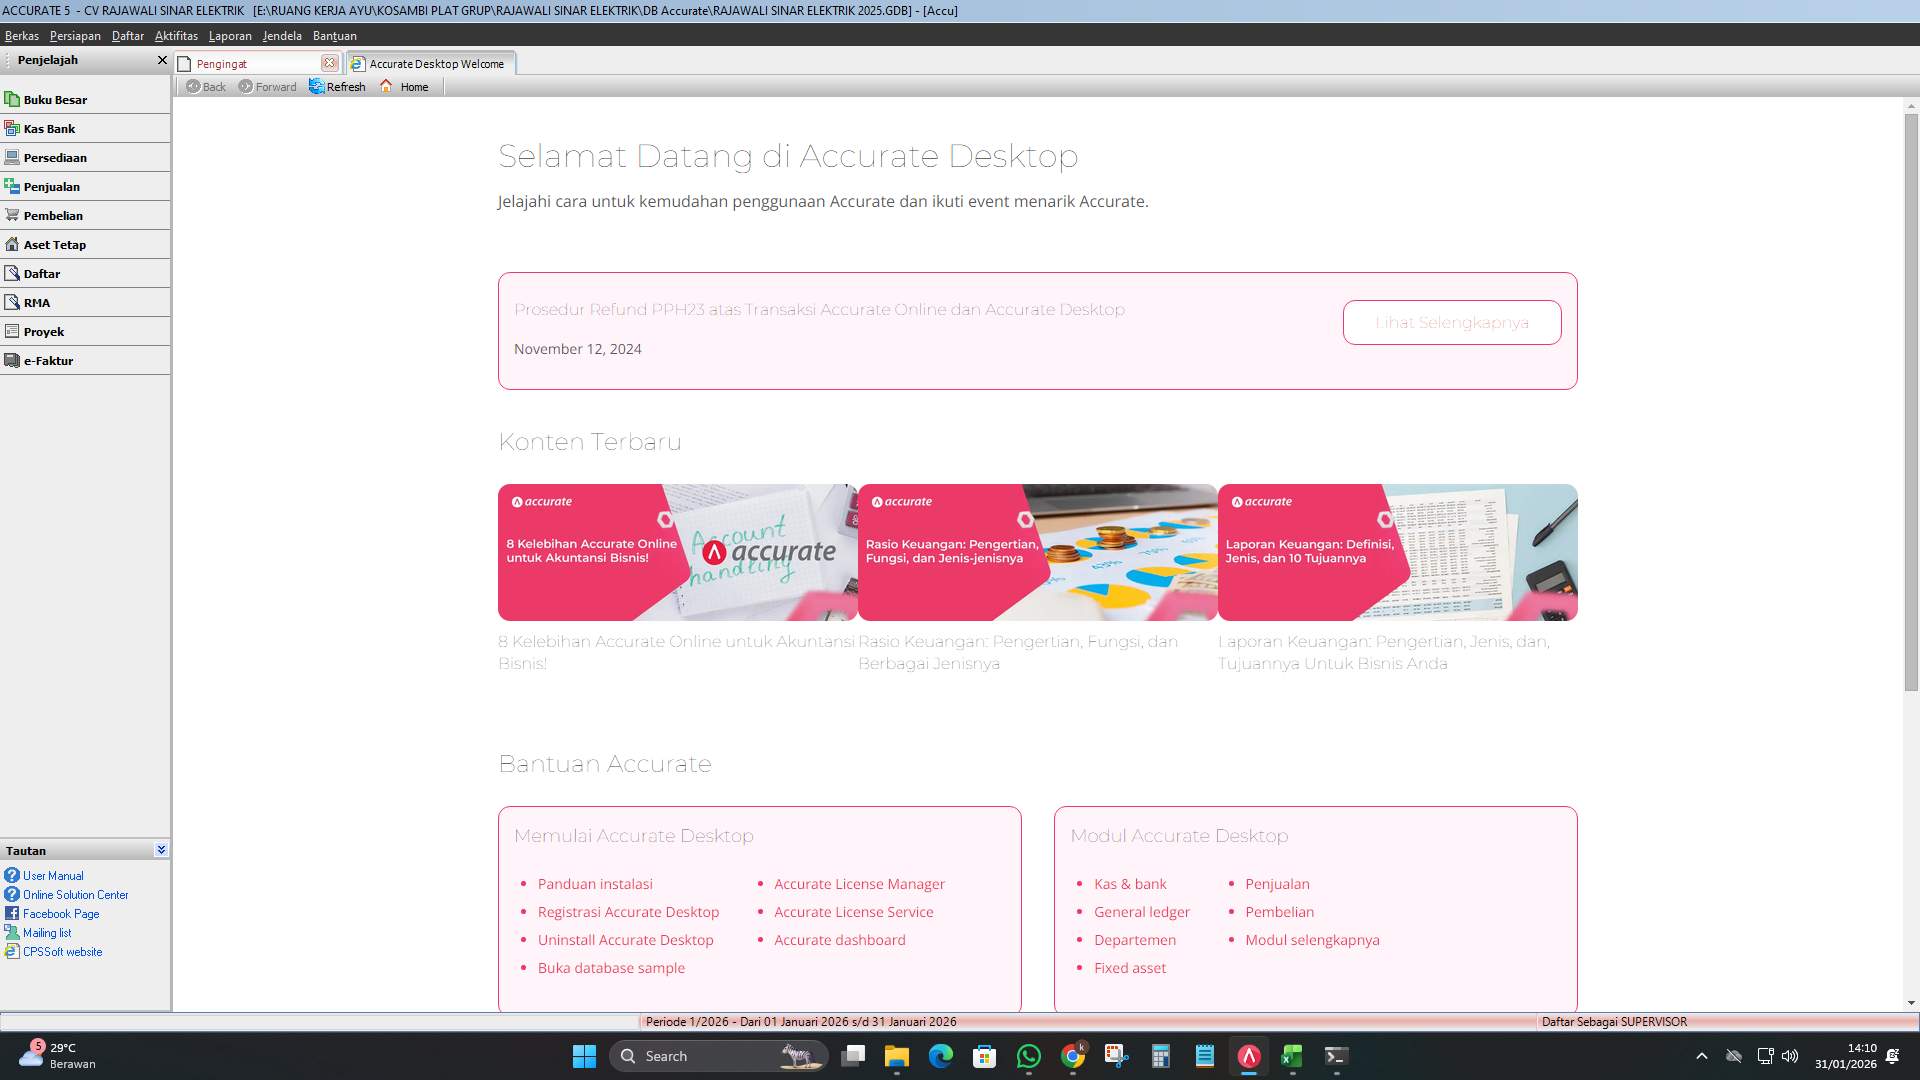
Task: Open the Persediaan module
Action: [x=56, y=157]
